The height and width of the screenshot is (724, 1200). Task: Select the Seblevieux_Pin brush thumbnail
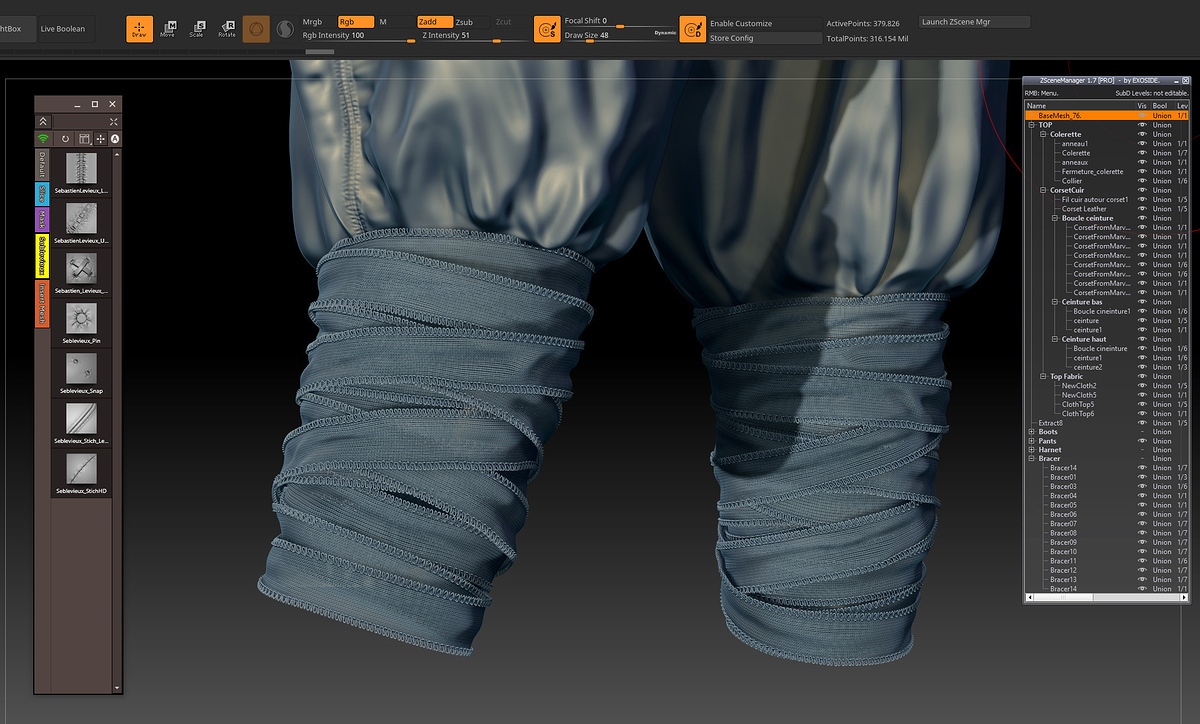[x=81, y=318]
